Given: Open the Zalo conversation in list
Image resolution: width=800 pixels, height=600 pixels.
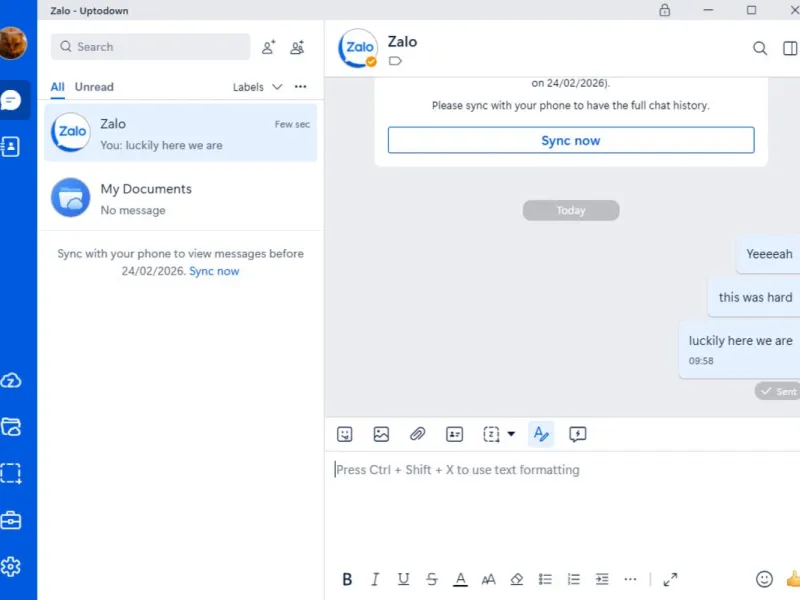Looking at the screenshot, I should point(181,133).
